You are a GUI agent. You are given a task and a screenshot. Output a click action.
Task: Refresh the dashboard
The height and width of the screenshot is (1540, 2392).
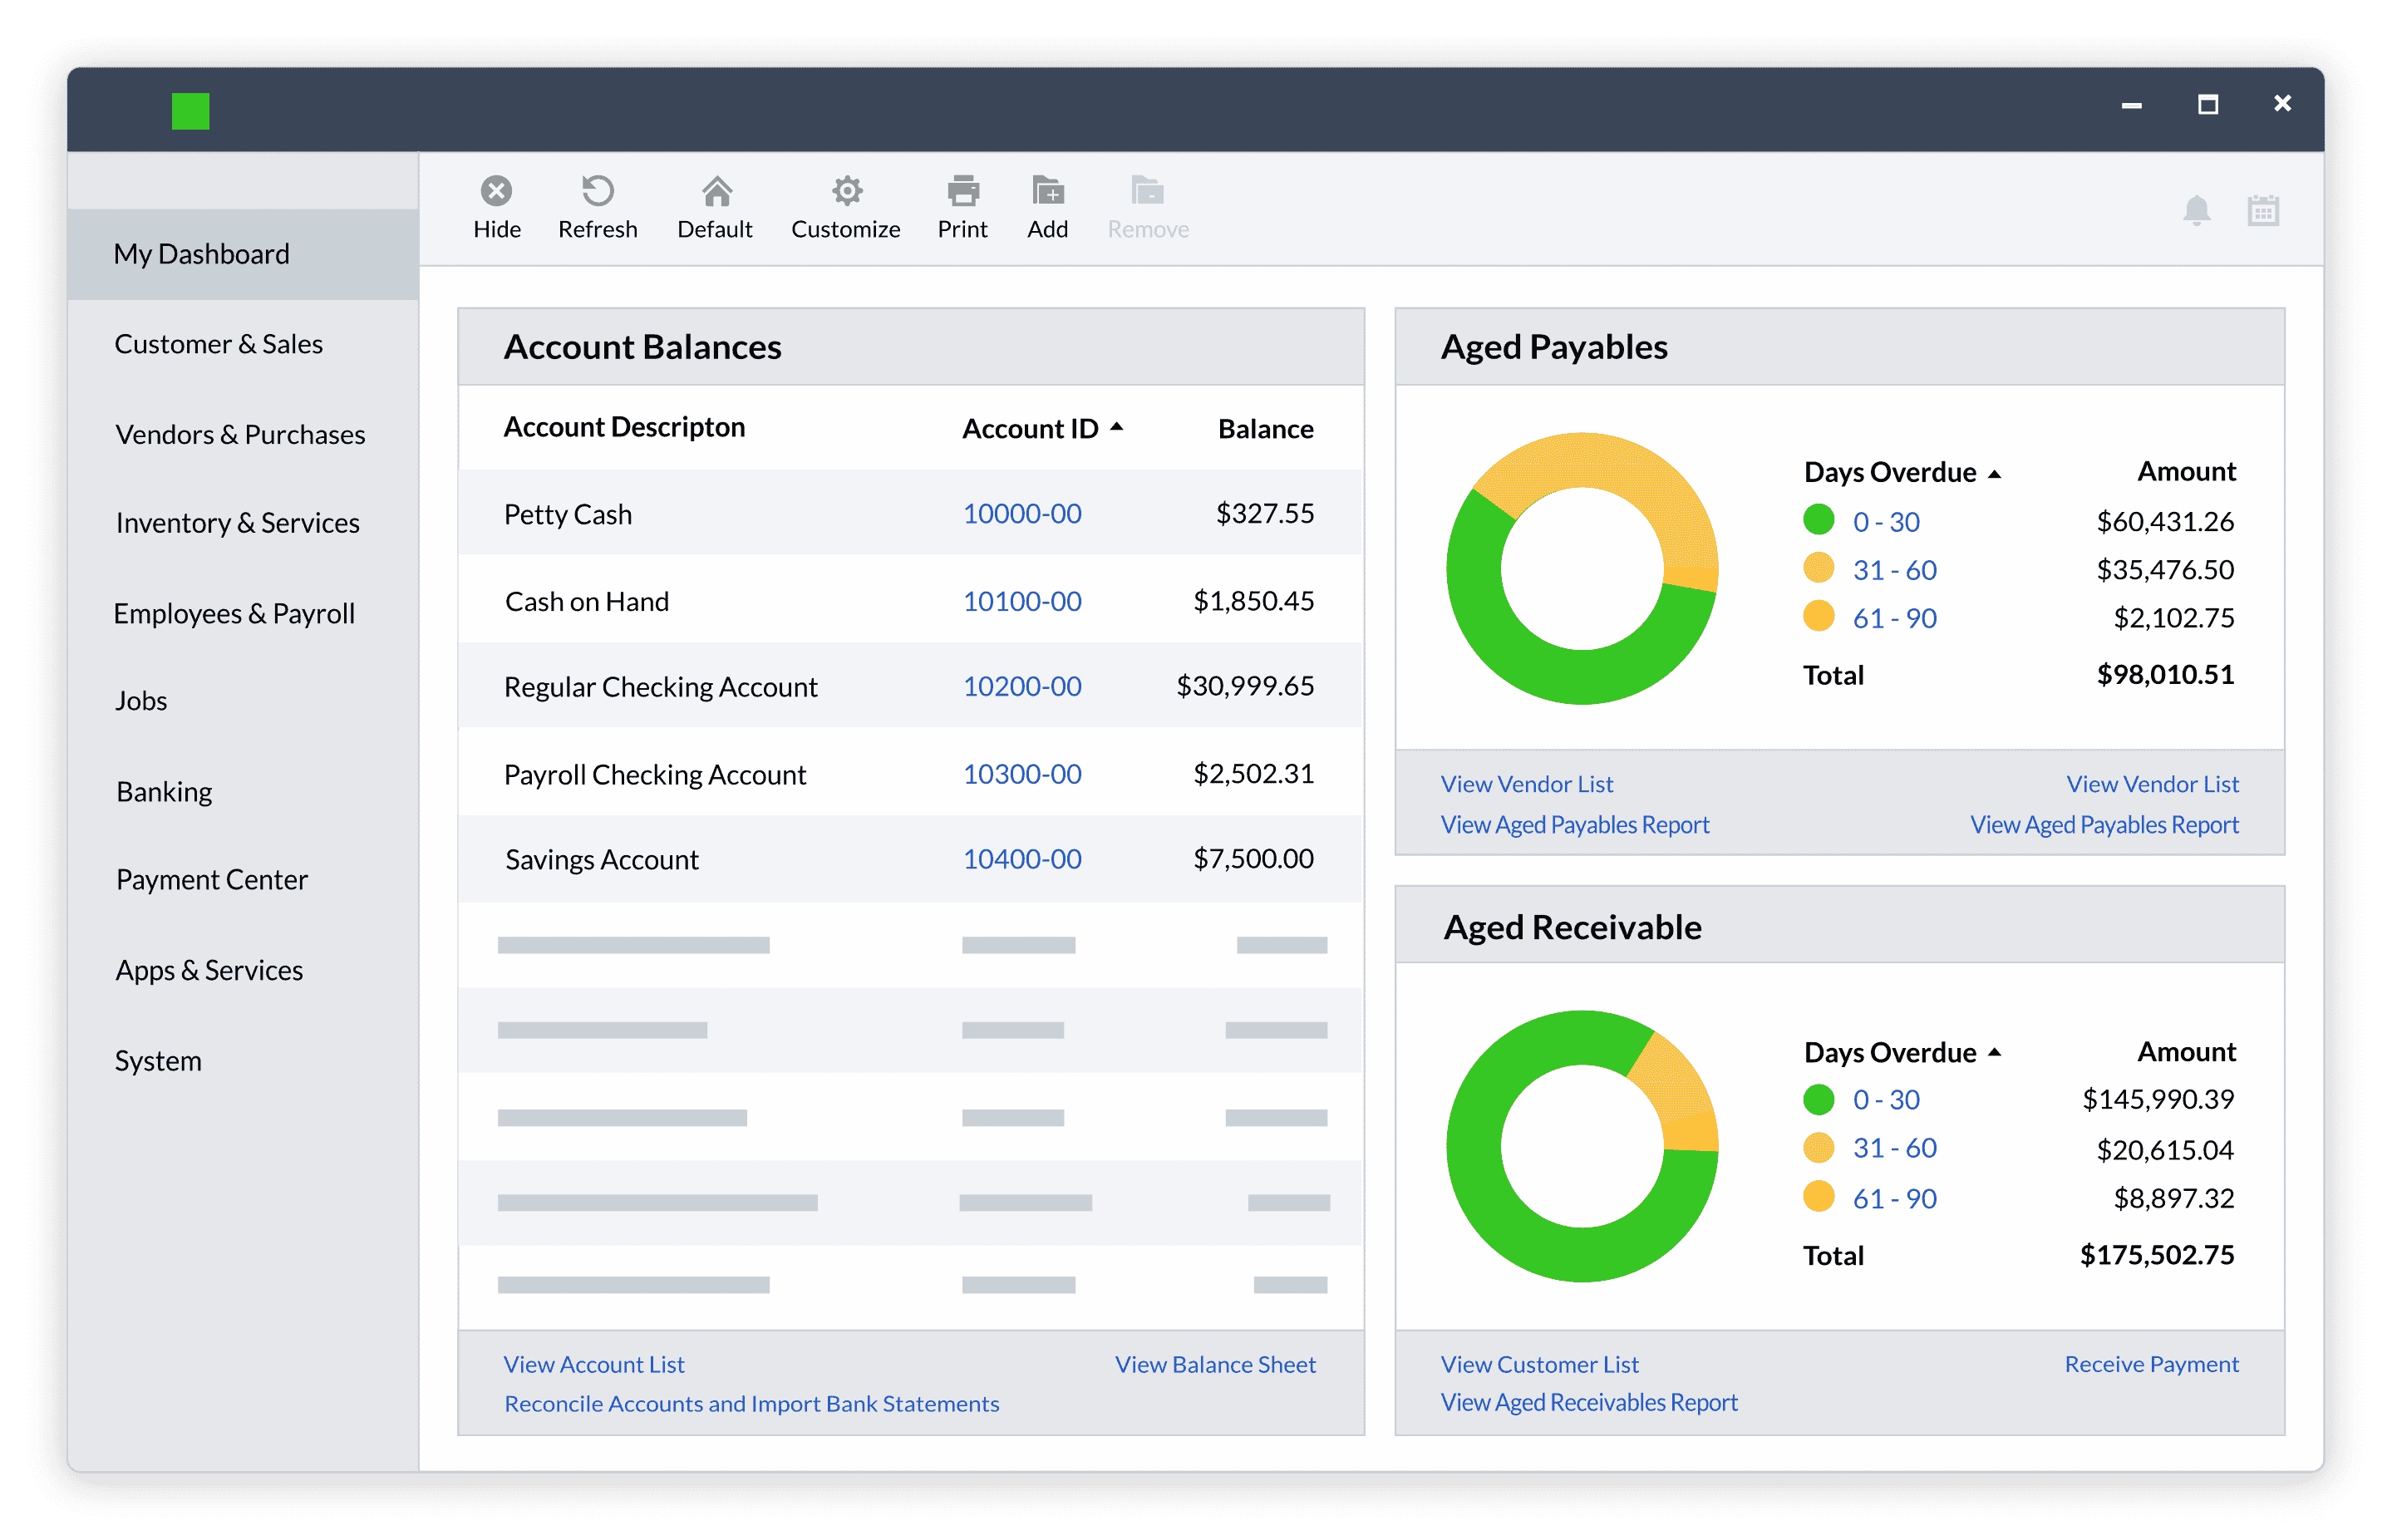(x=597, y=191)
